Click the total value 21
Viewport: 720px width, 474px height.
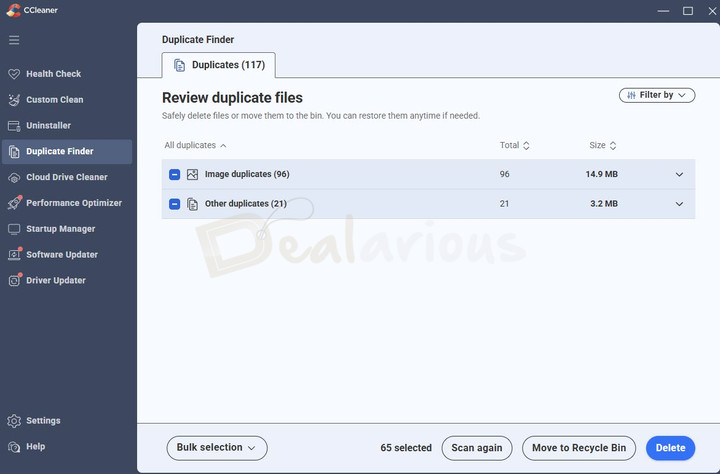[x=504, y=204]
